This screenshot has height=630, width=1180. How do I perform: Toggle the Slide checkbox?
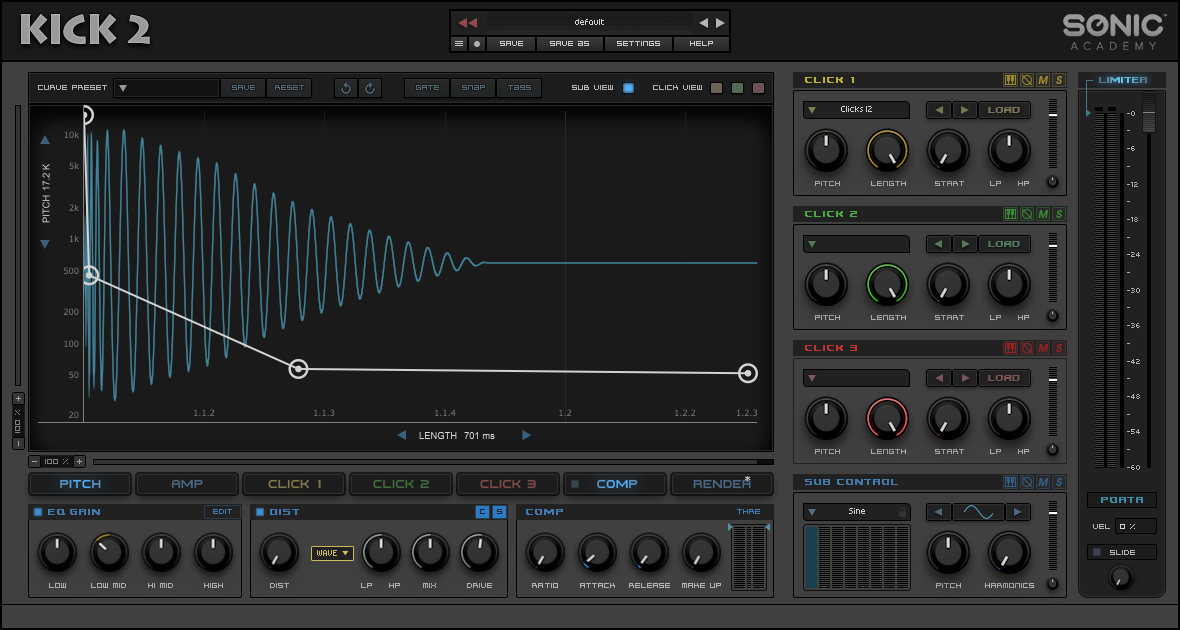1096,552
